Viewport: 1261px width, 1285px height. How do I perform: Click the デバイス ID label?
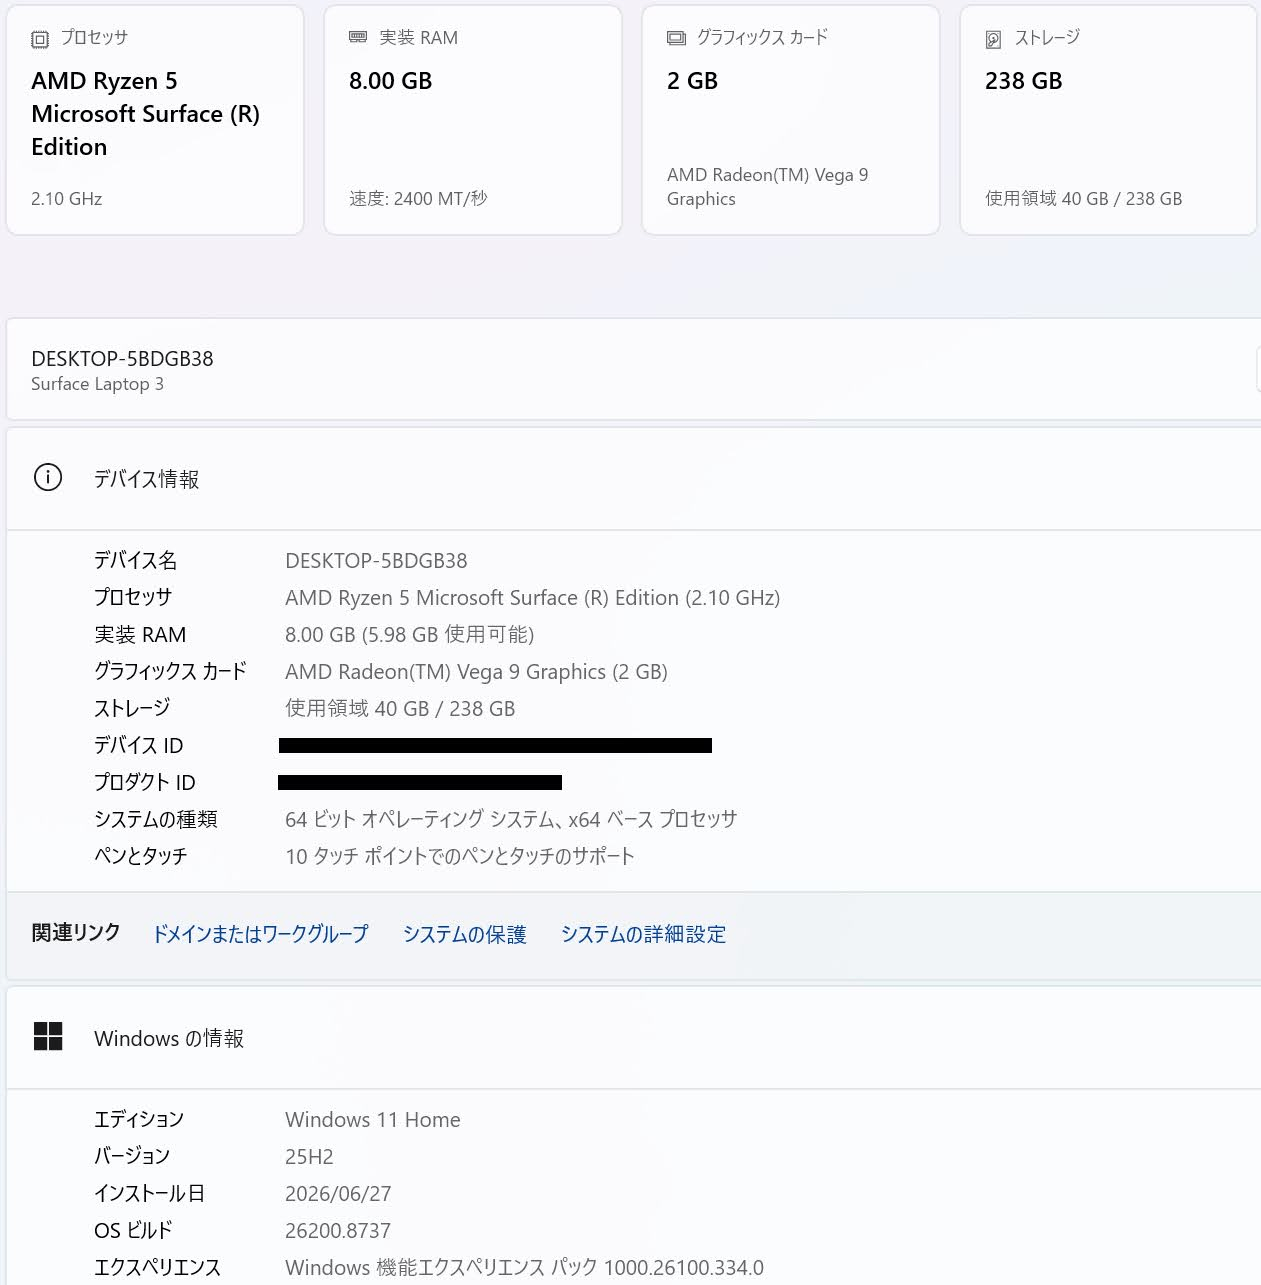click(x=139, y=746)
